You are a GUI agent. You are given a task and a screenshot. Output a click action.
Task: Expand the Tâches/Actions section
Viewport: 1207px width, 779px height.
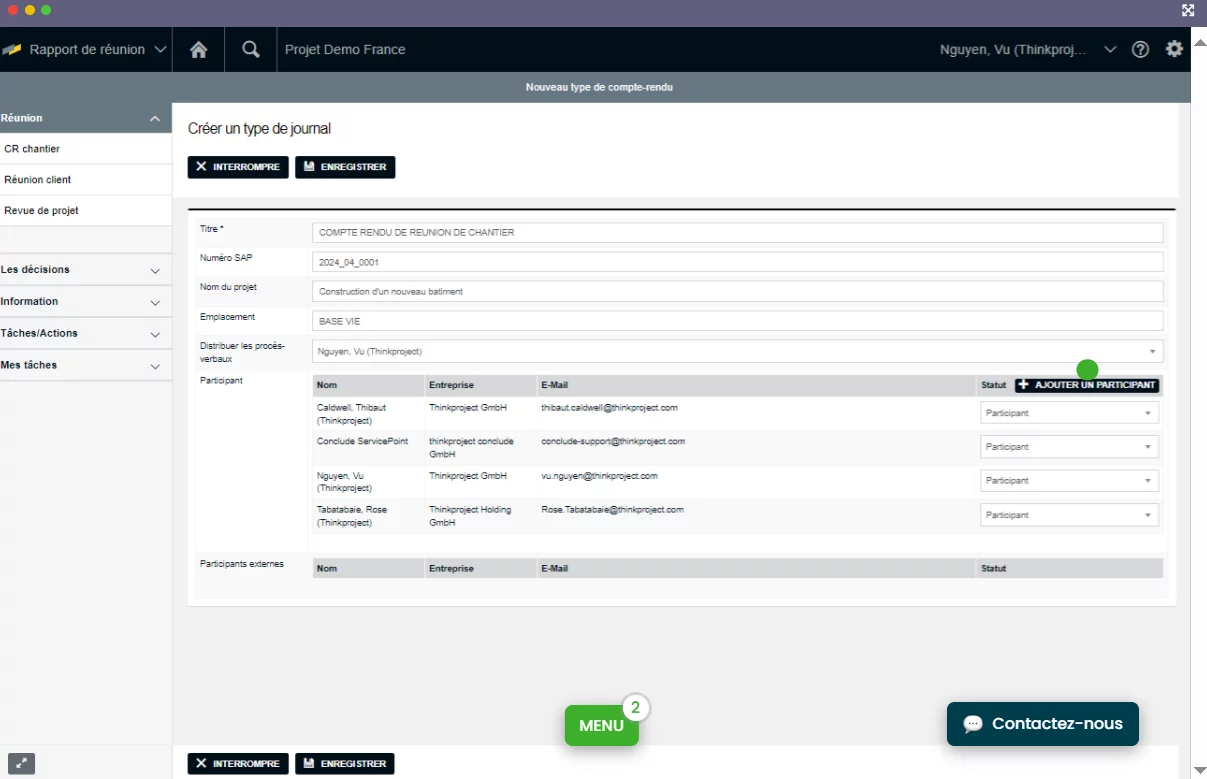154,334
